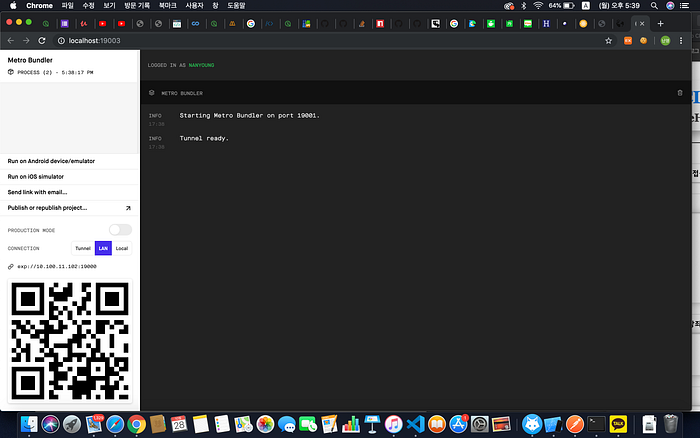
Task: Go forward in Chrome
Action: (26, 41)
